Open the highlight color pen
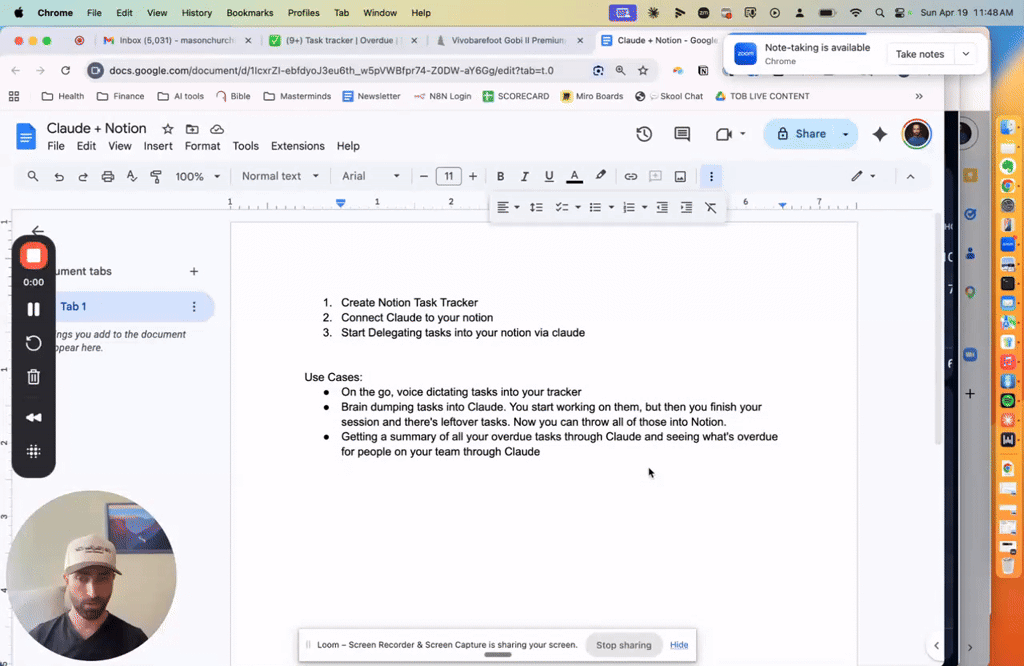1024x666 pixels. coord(600,176)
